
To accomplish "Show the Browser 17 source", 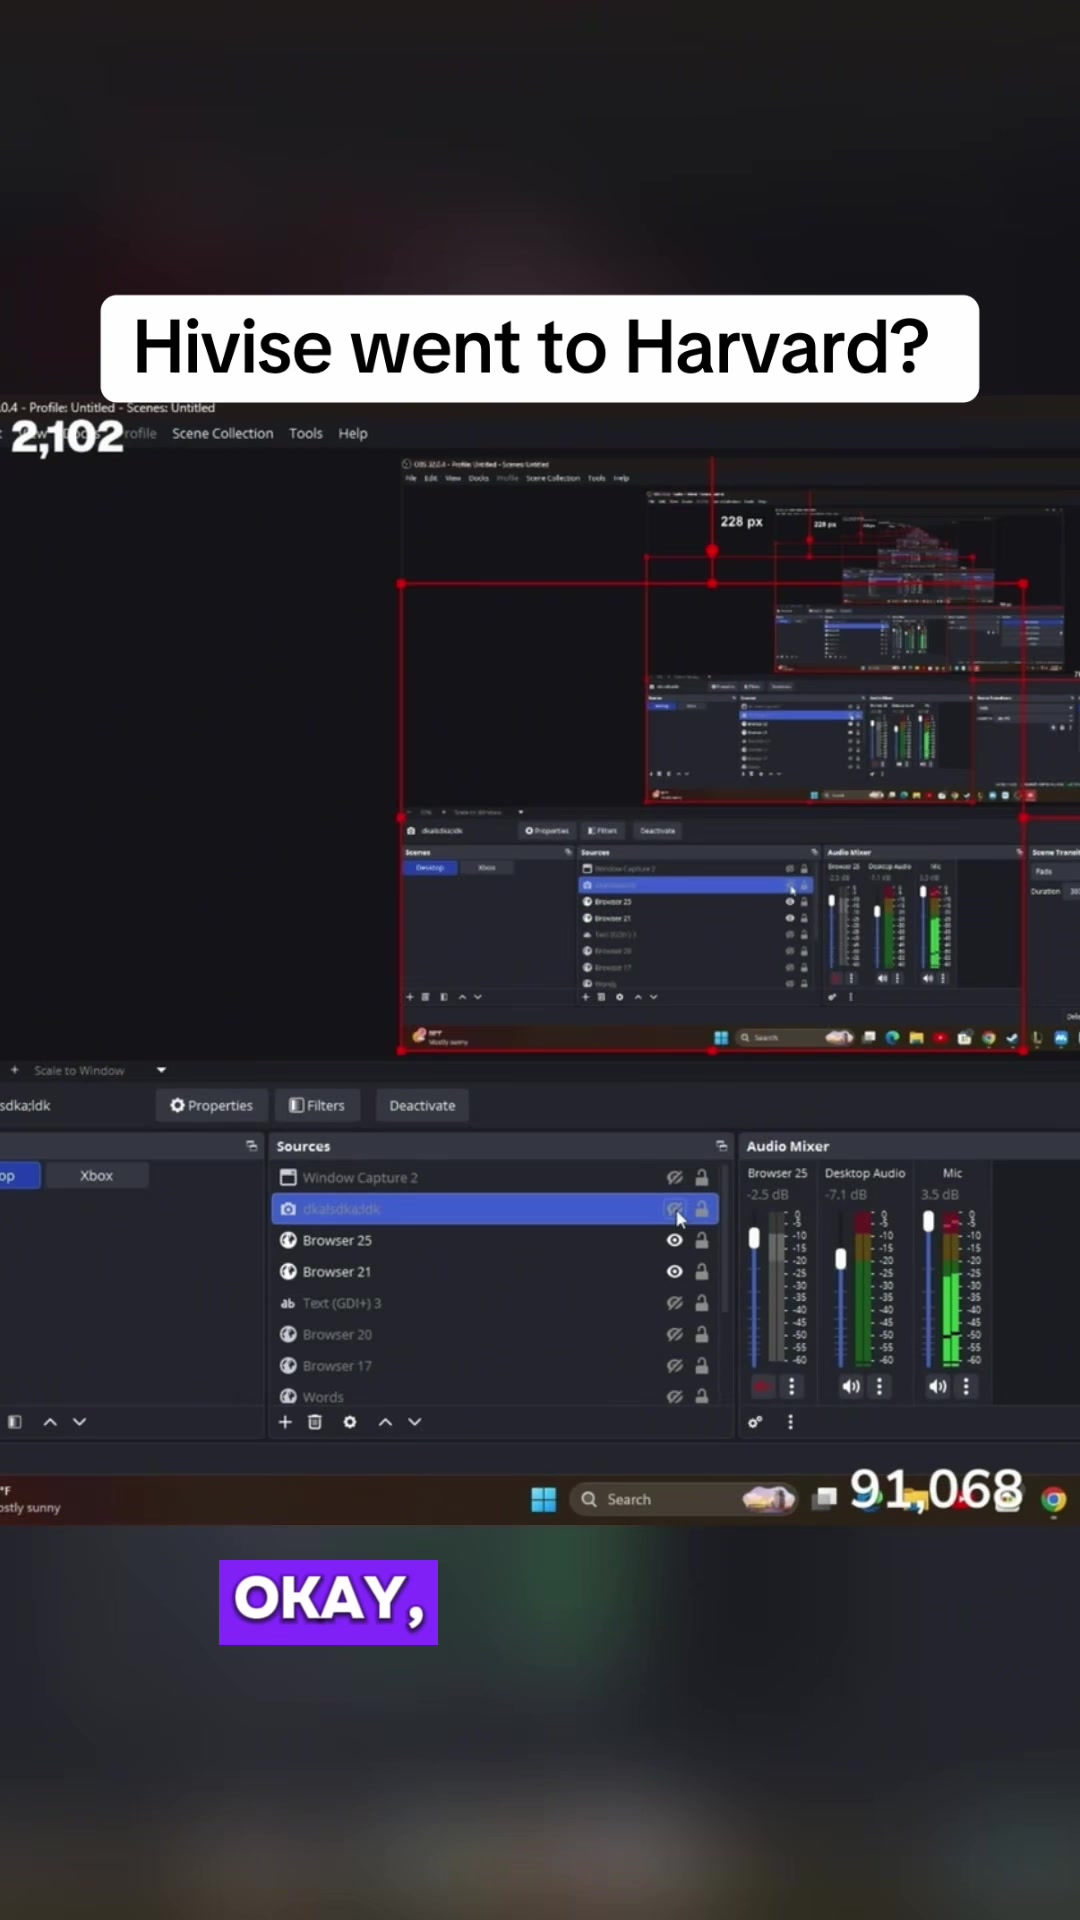I will 675,1366.
